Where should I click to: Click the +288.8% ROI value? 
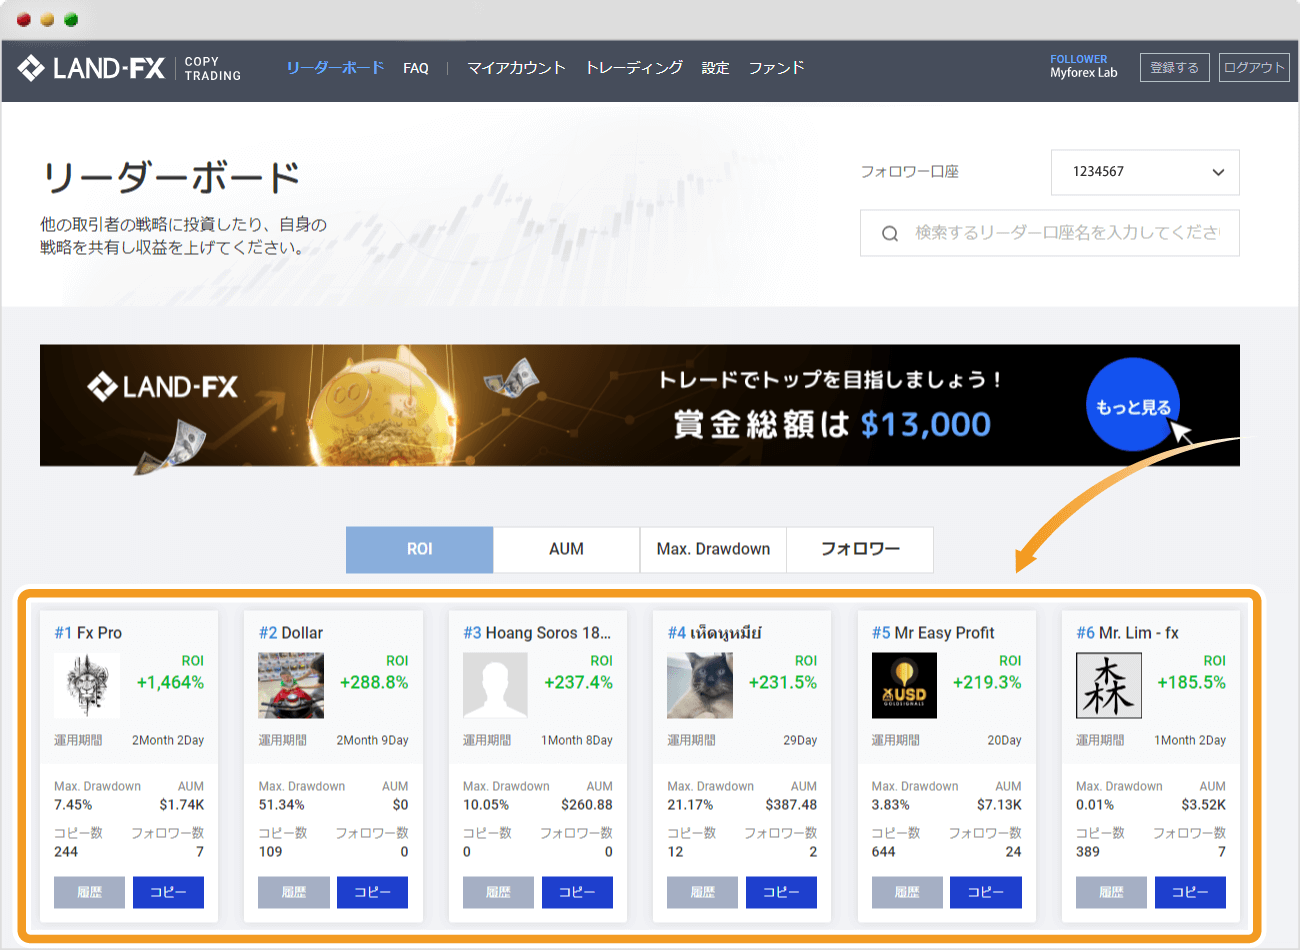pyautogui.click(x=374, y=683)
